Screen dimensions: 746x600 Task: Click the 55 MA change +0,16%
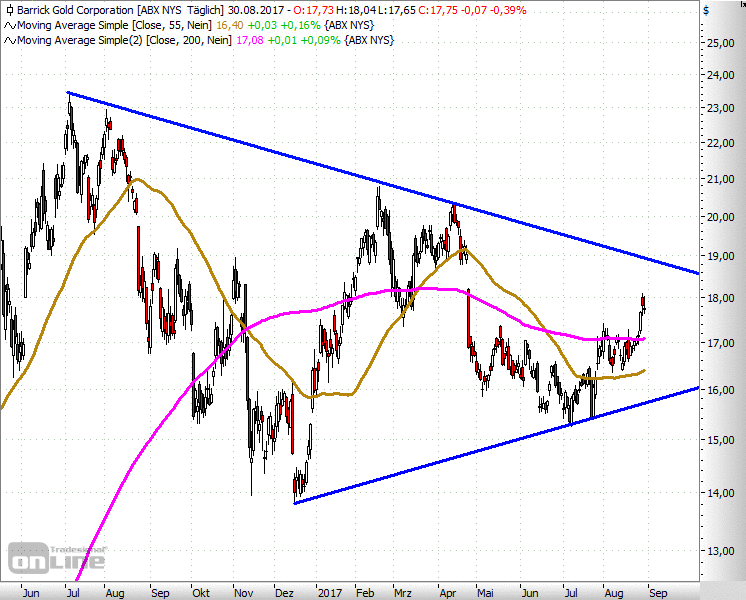(300, 25)
